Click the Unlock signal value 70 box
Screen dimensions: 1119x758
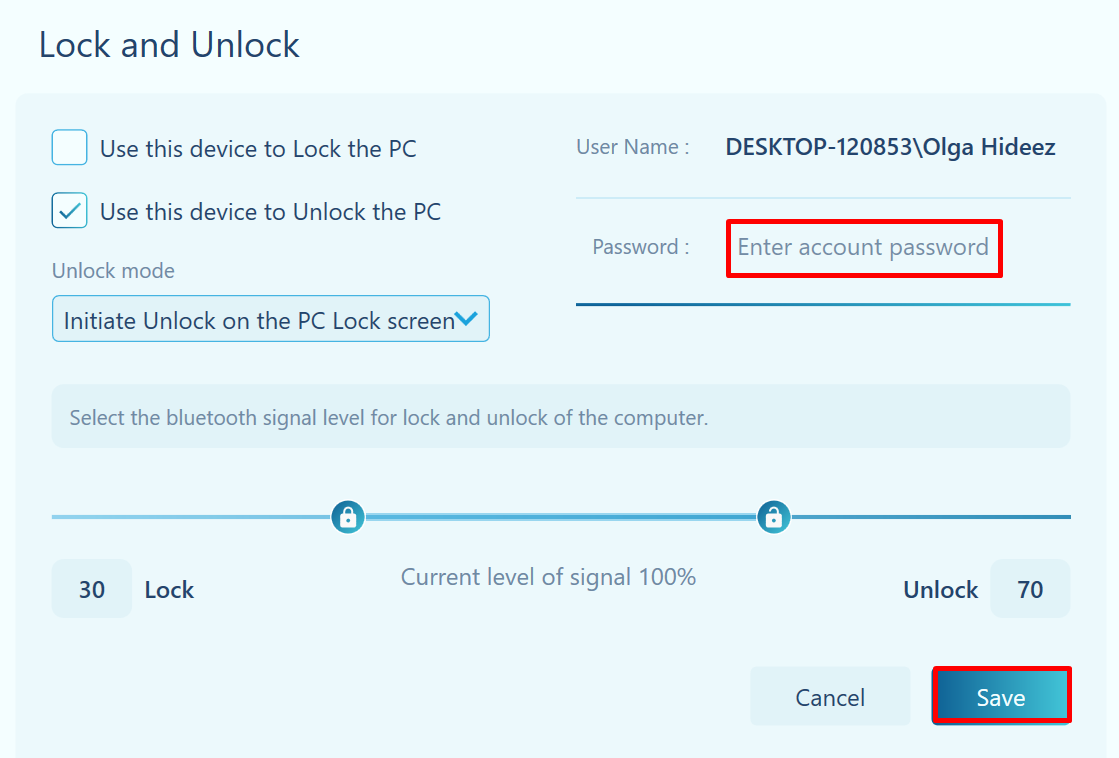click(1030, 589)
